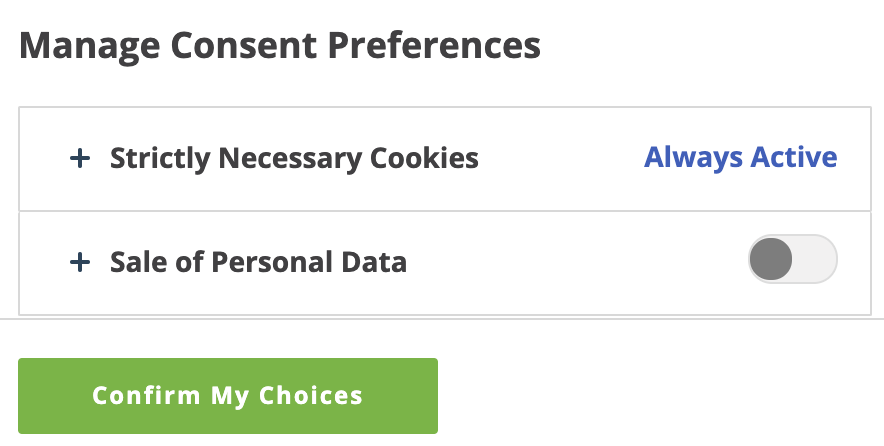The width and height of the screenshot is (884, 446).
Task: Click the word Sale in second row
Action: click(x=135, y=263)
